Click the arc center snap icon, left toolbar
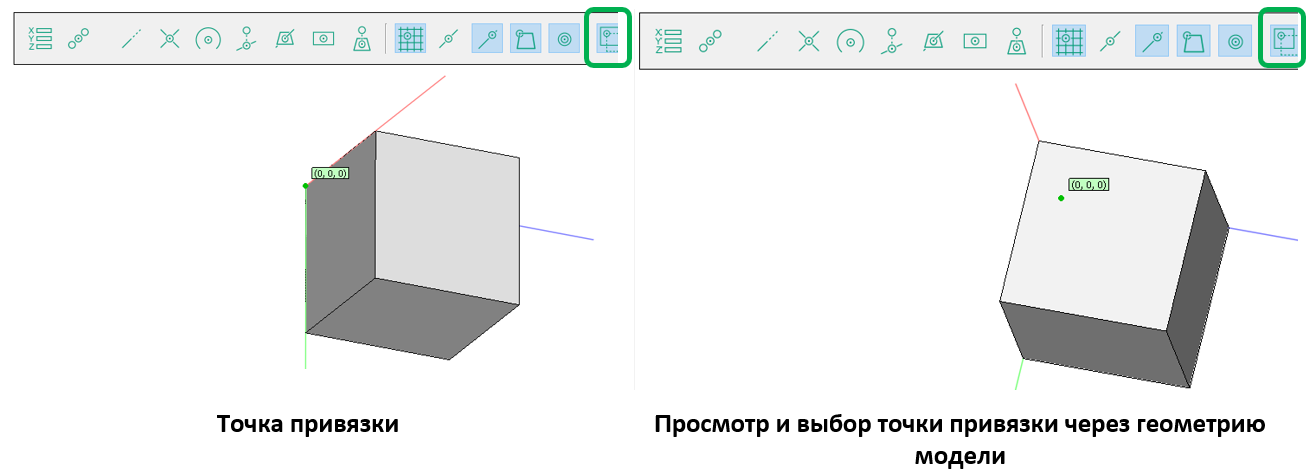Viewport: 1316px width, 474px height. pyautogui.click(x=208, y=39)
